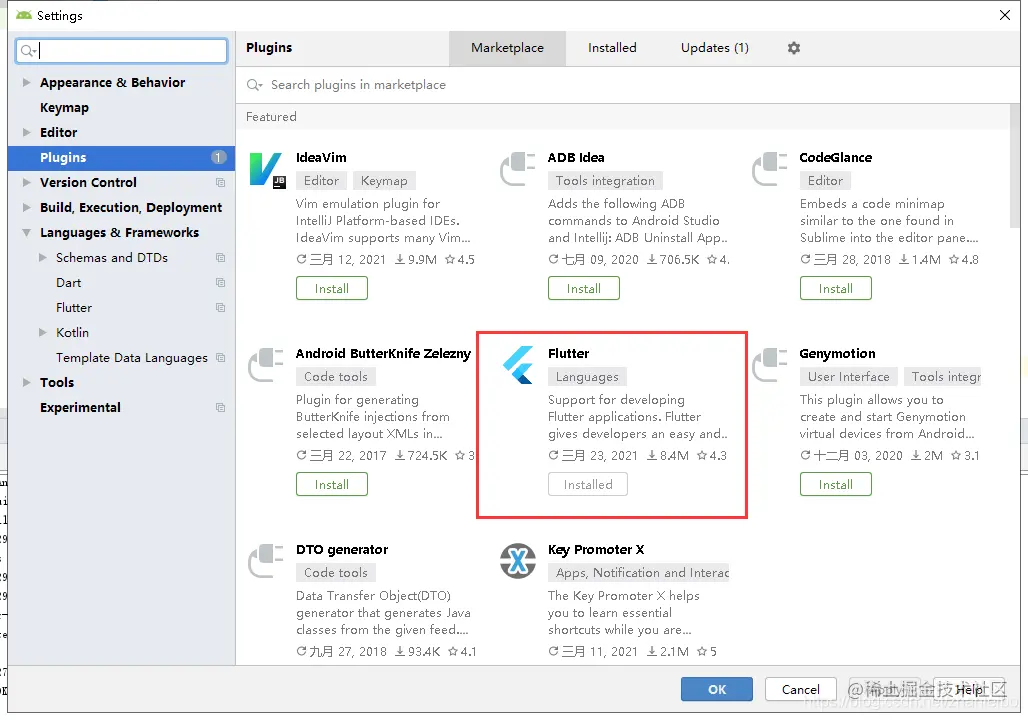Click the ADB Idea plugin icon
The width and height of the screenshot is (1028, 720).
pyautogui.click(x=518, y=169)
